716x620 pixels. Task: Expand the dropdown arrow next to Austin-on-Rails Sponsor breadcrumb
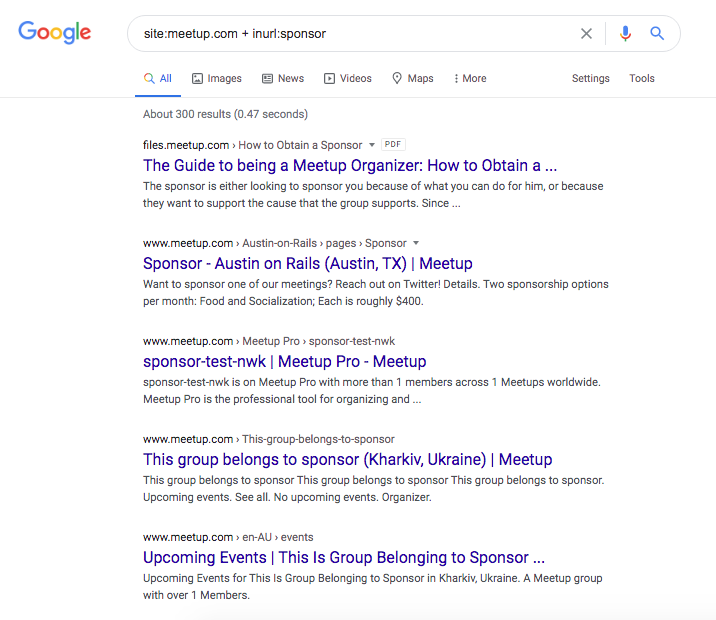coord(416,243)
